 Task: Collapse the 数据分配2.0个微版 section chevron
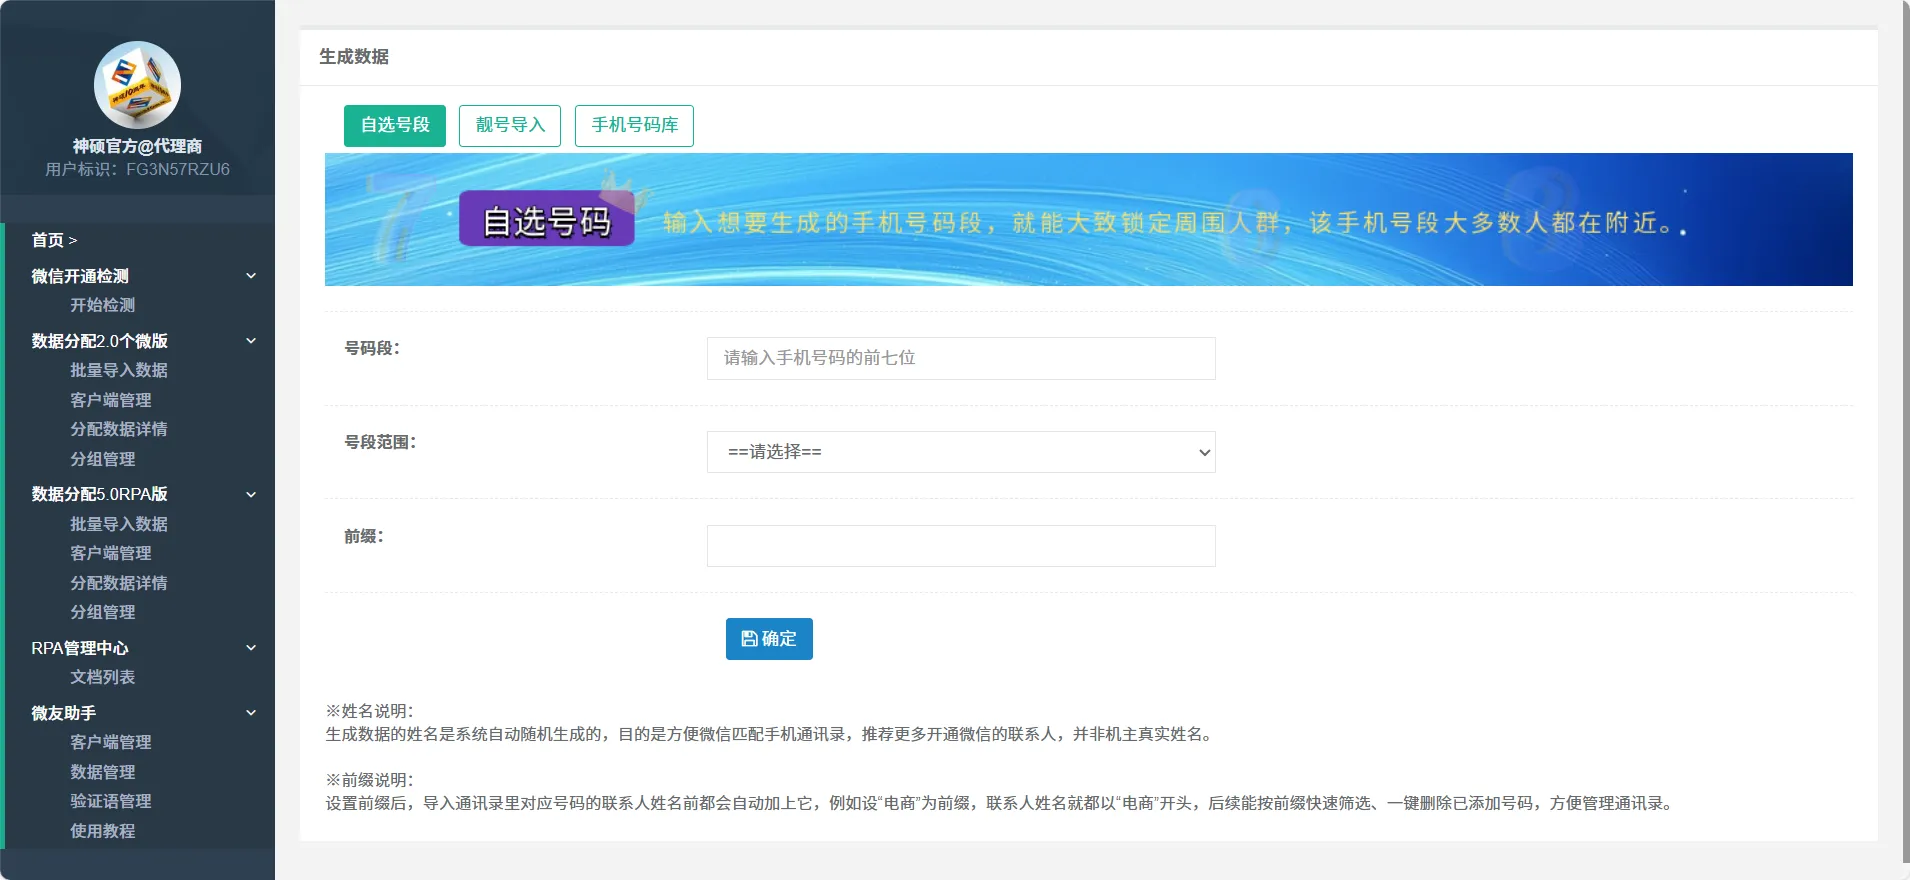coord(251,341)
